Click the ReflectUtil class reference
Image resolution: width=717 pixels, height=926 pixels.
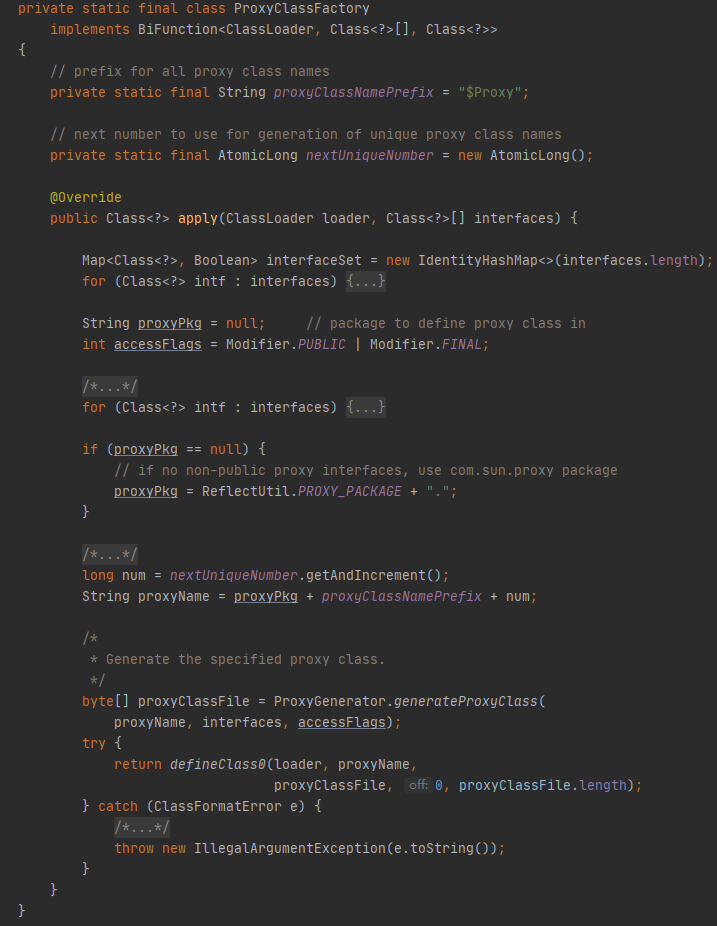click(x=246, y=491)
